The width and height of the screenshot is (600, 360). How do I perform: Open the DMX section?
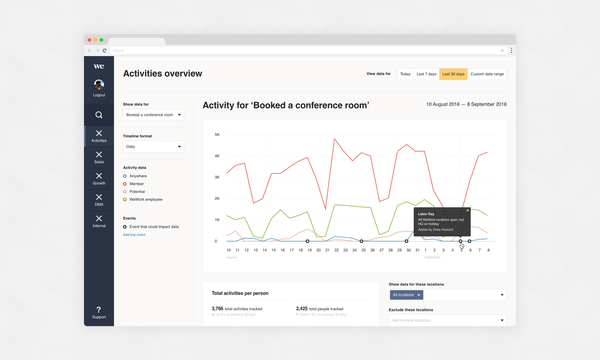[99, 200]
